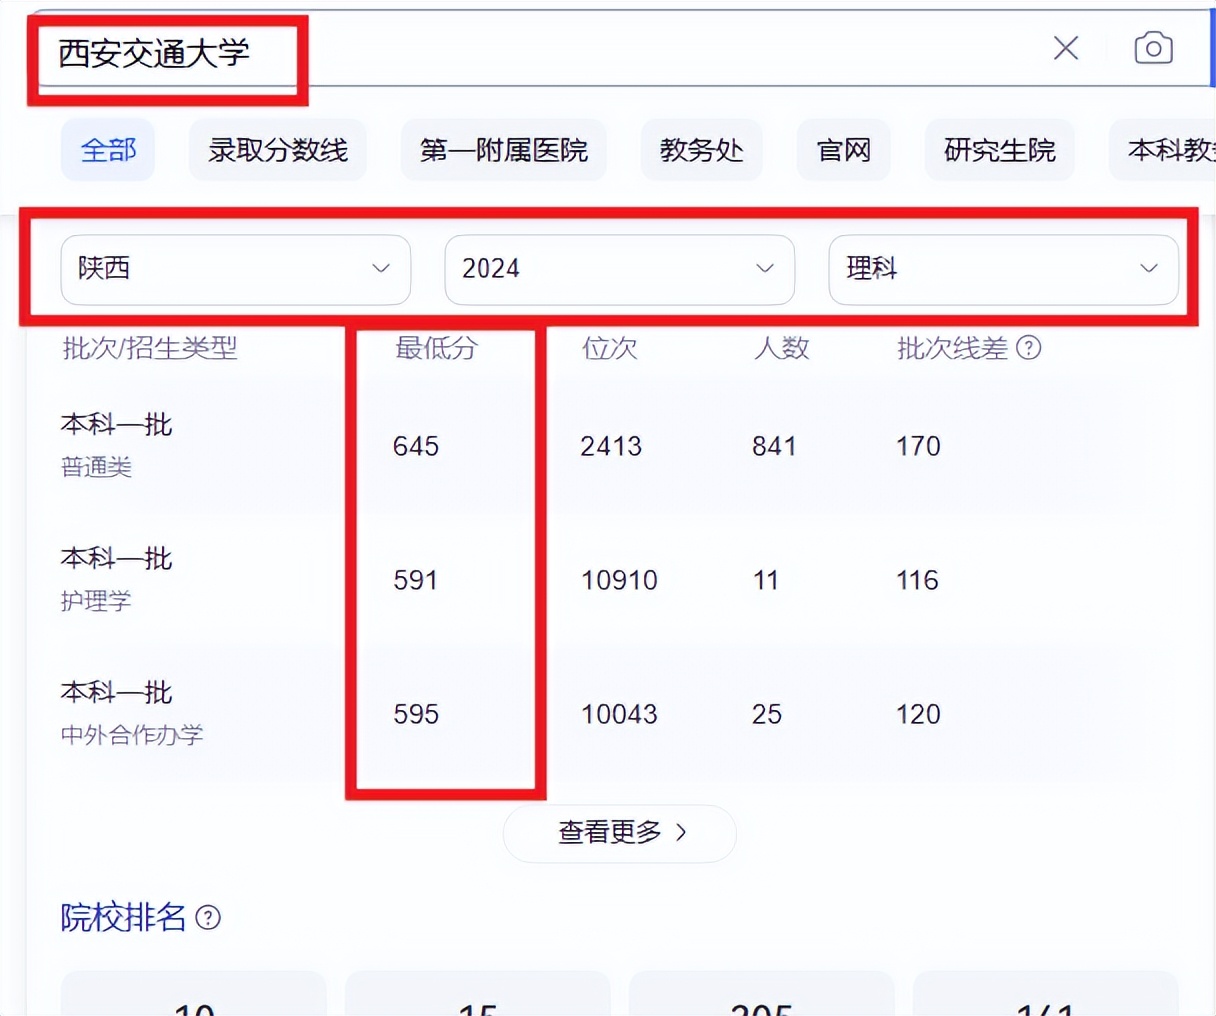The image size is (1216, 1016).
Task: Open camera image search icon
Action: click(x=1153, y=48)
